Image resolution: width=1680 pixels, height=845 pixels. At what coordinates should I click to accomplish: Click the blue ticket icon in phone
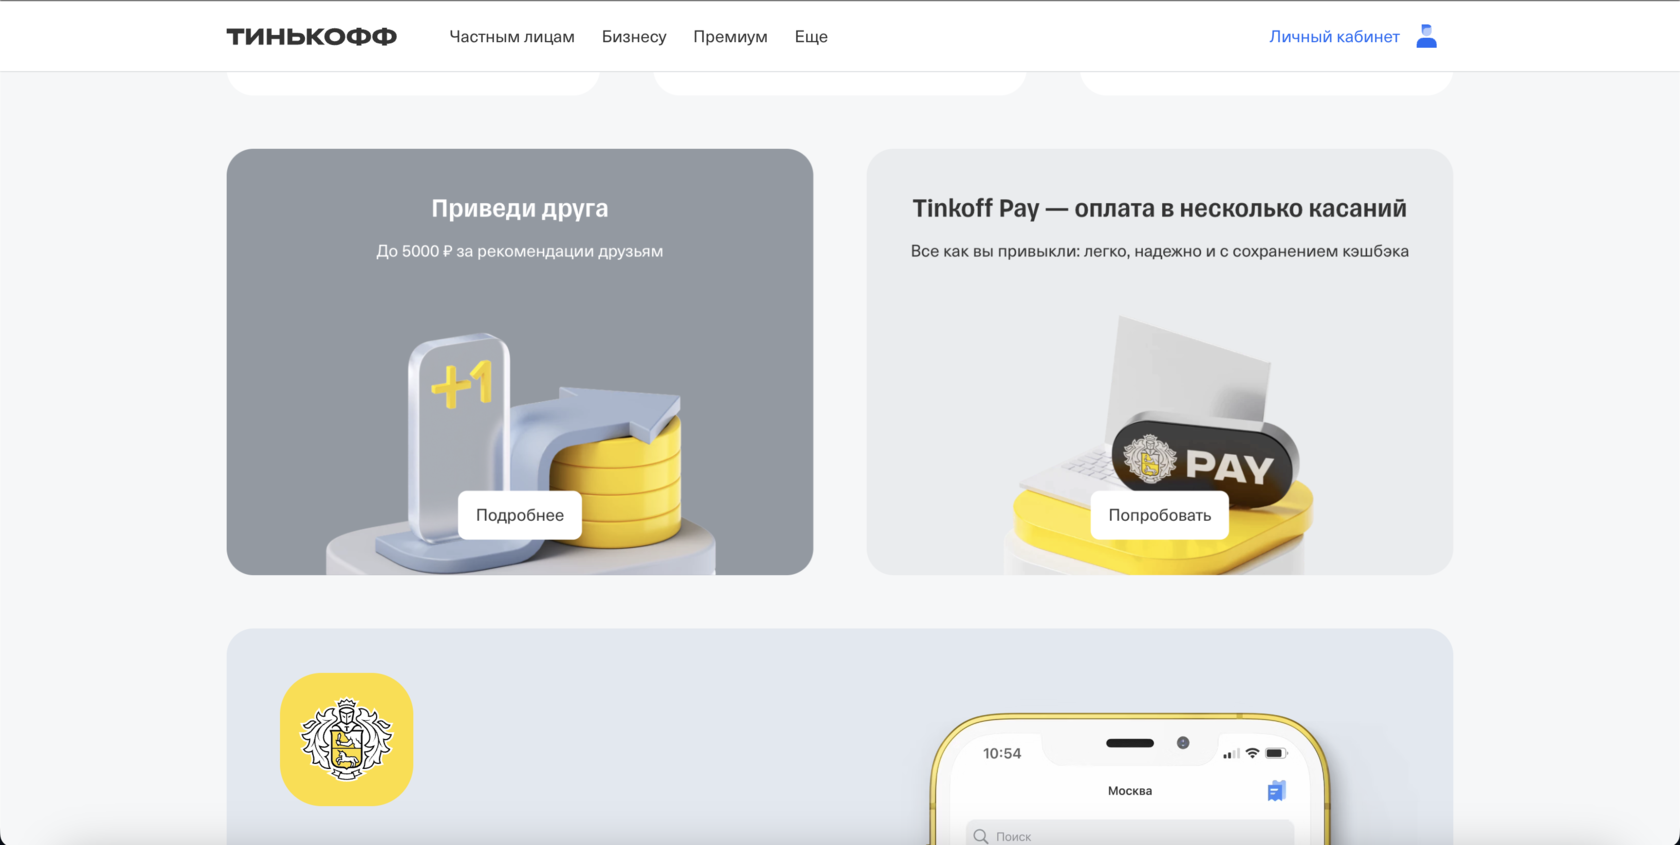pyautogui.click(x=1276, y=791)
